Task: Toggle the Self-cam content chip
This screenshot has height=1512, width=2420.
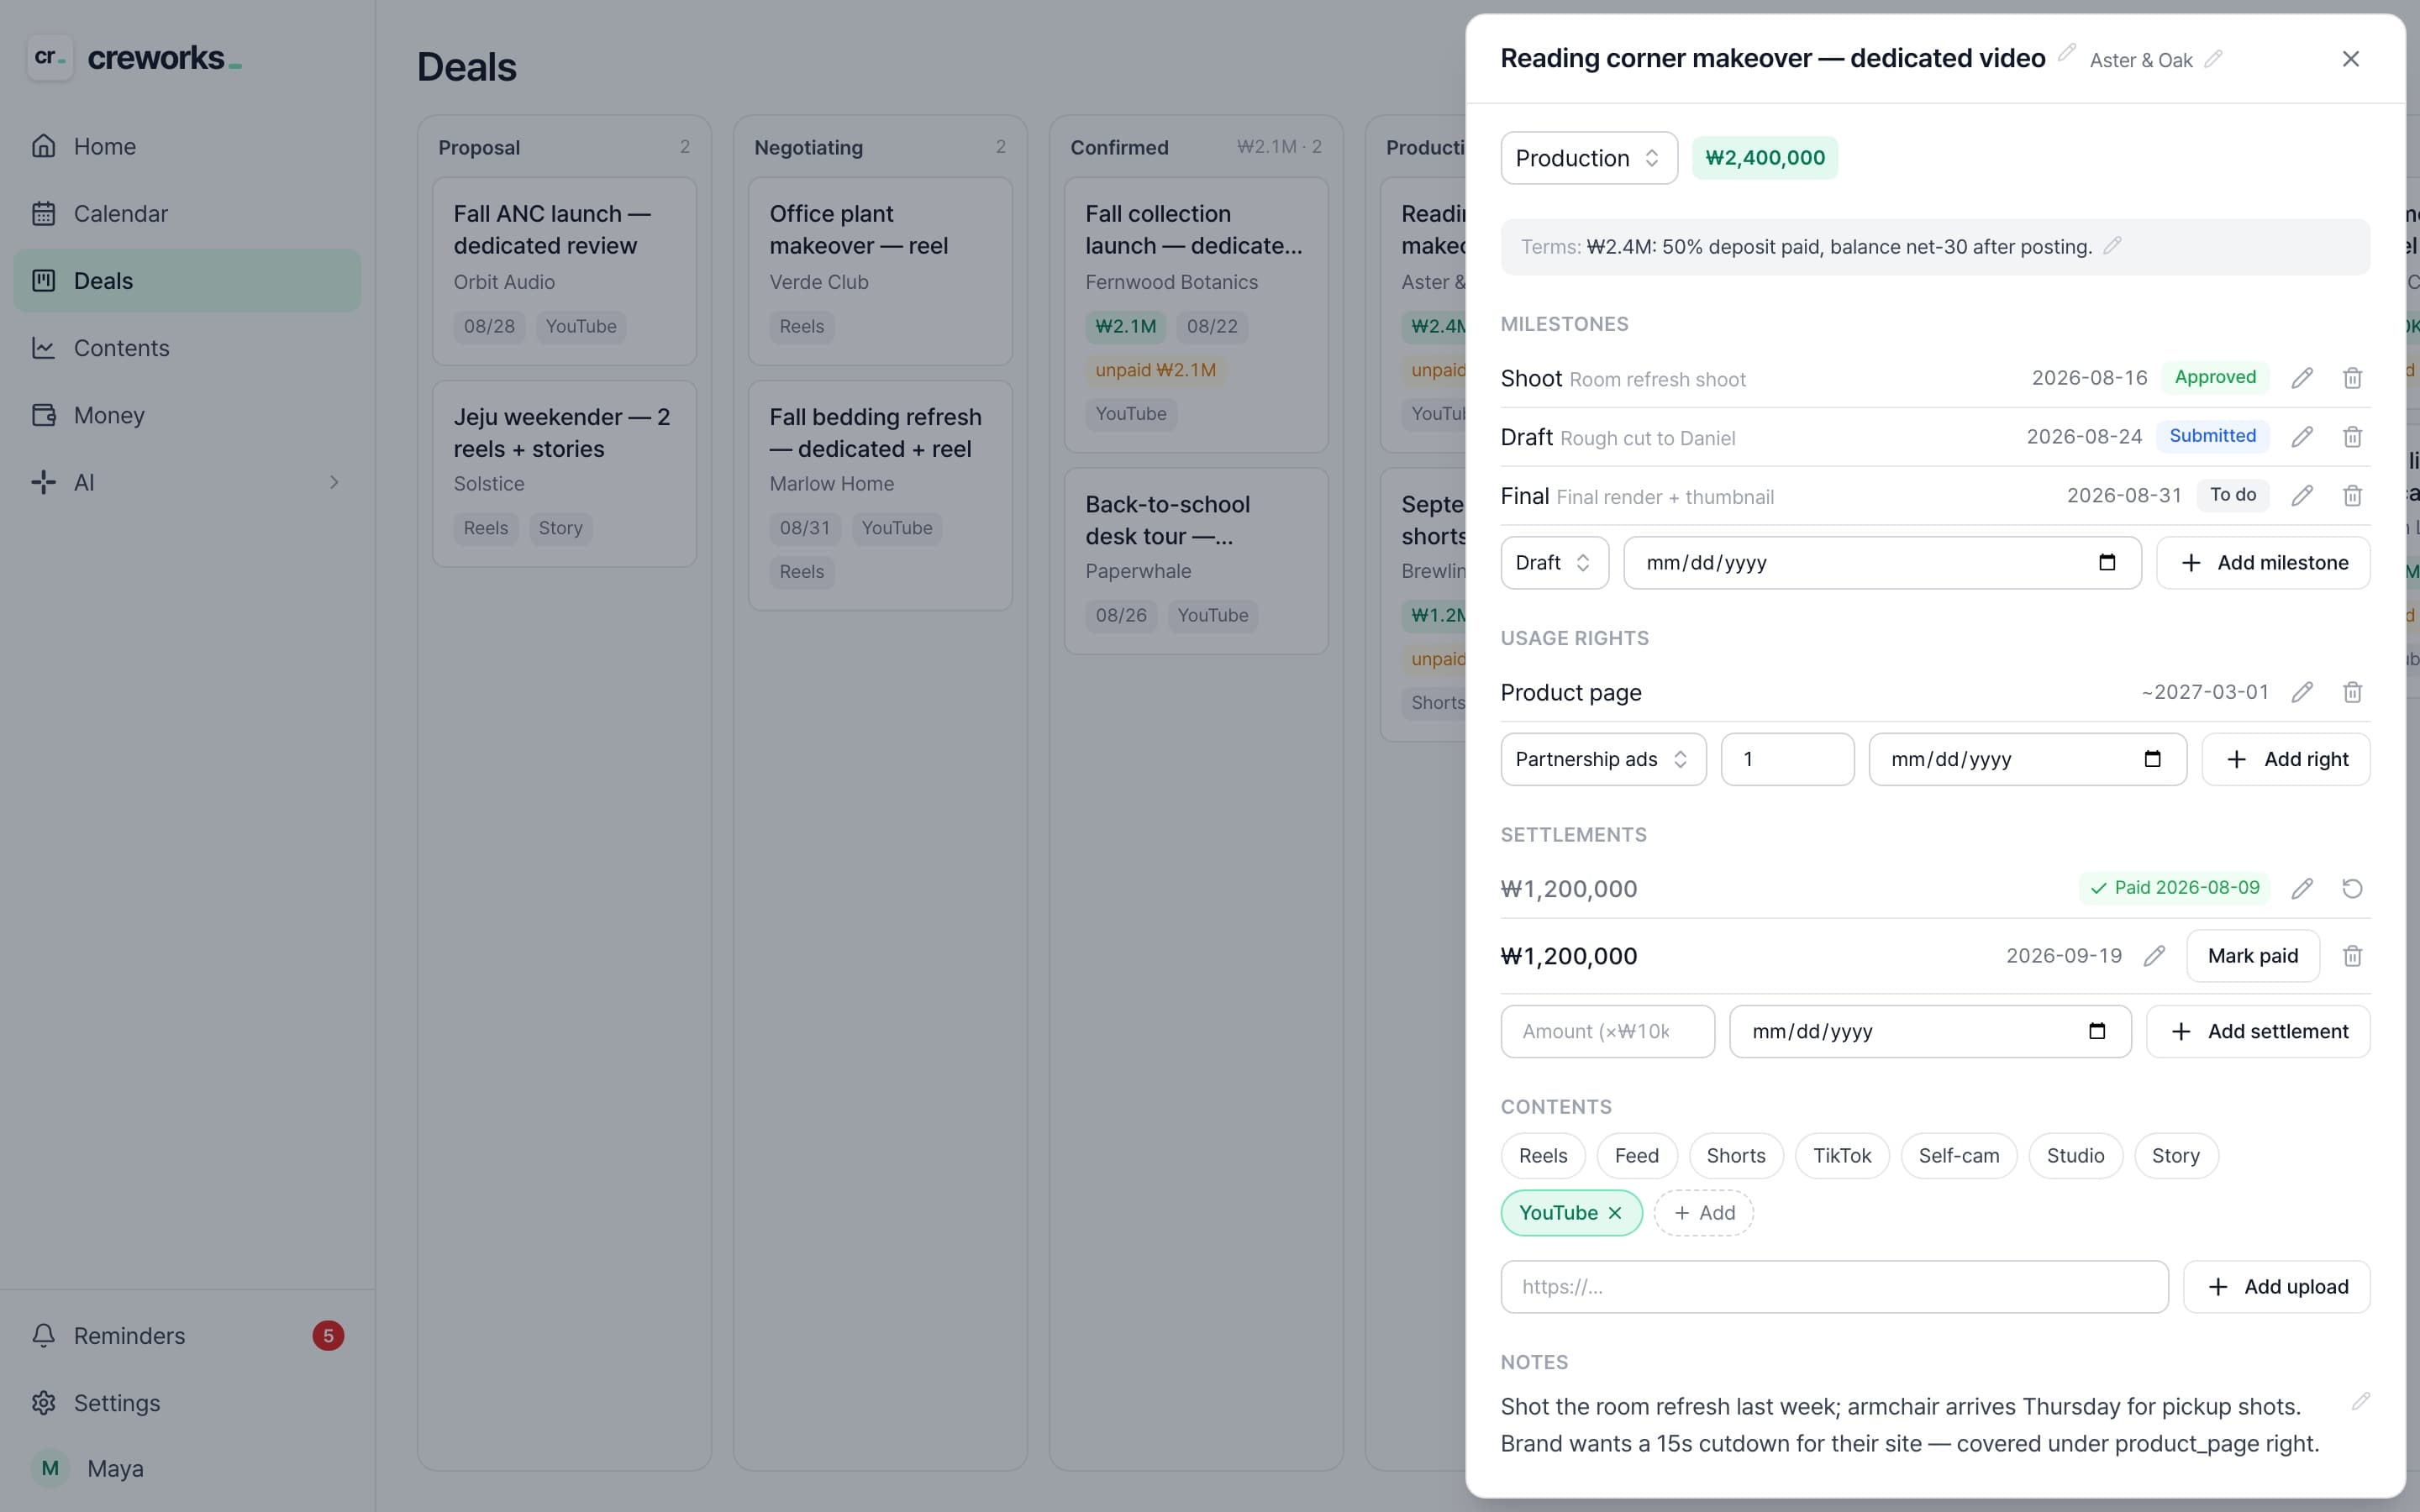Action: [x=1959, y=1156]
